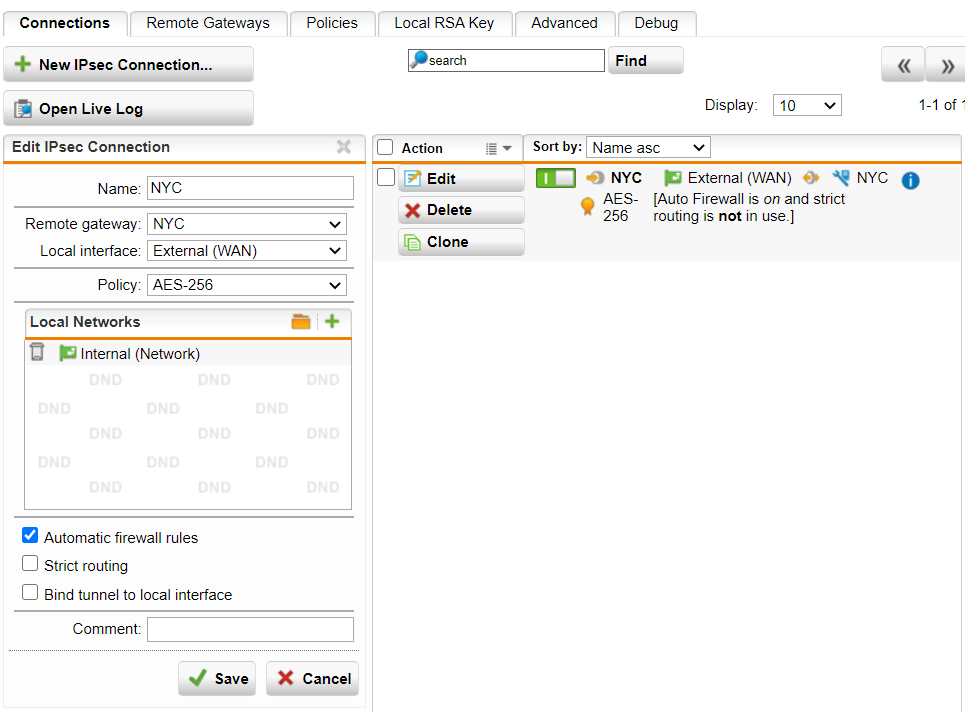Click the Comment input field
Viewport: 965px width, 712px height.
click(250, 629)
